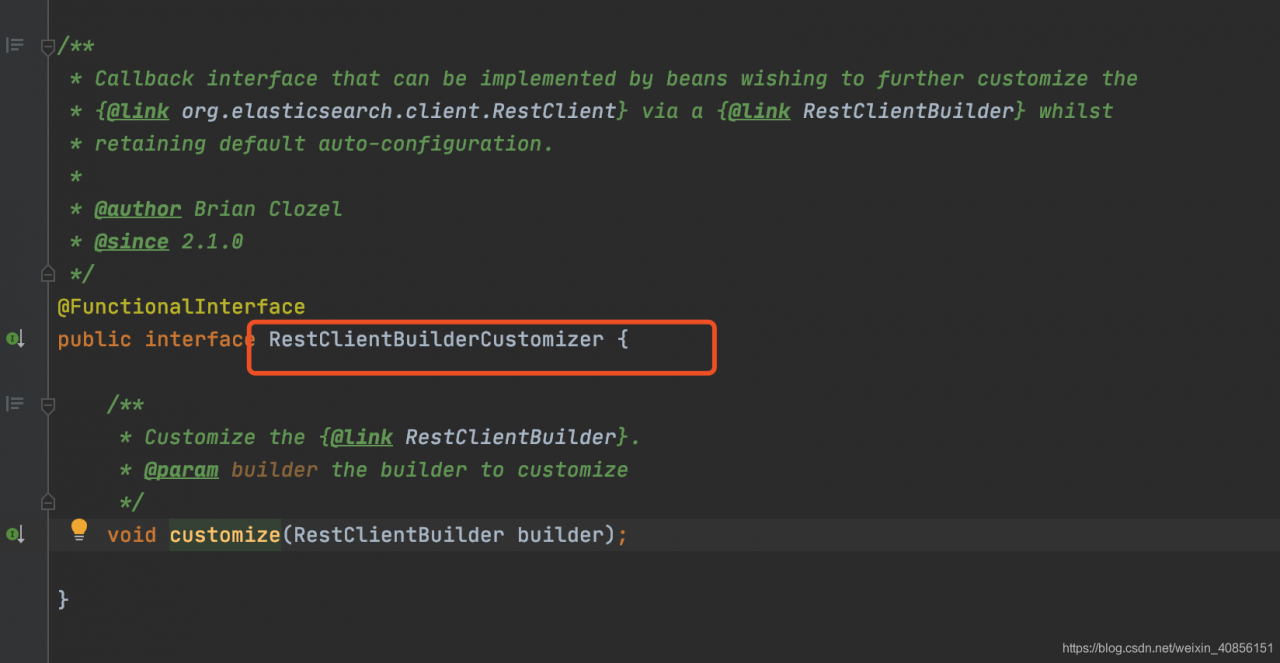The width and height of the screenshot is (1280, 663).
Task: Open the yellow lightbulb quick-fix menu
Action: point(80,530)
